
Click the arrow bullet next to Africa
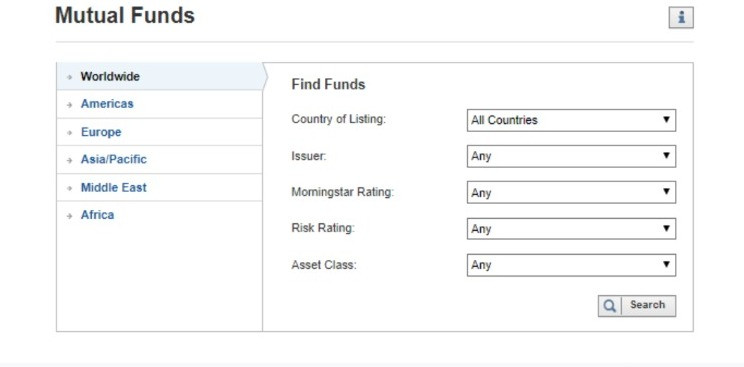click(70, 216)
